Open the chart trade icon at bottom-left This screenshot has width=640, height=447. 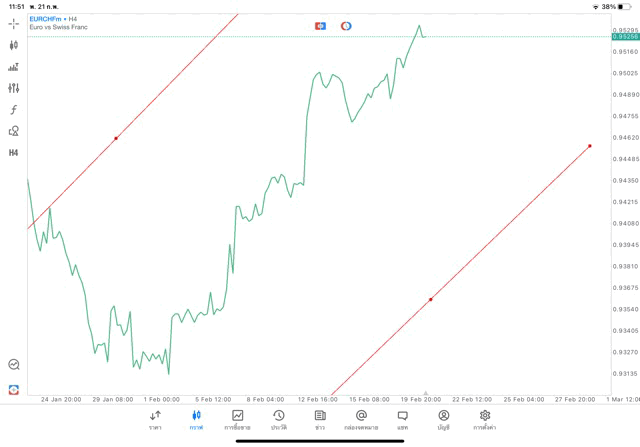point(14,365)
